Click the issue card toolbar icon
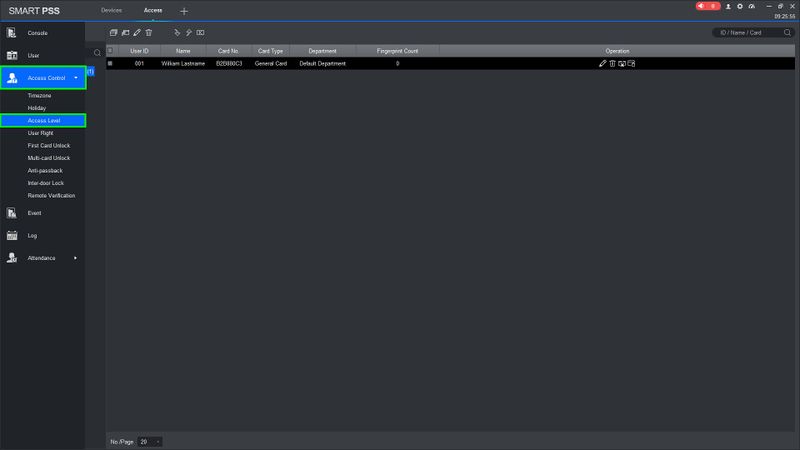Screen dimensions: 800x450 (x=177, y=33)
